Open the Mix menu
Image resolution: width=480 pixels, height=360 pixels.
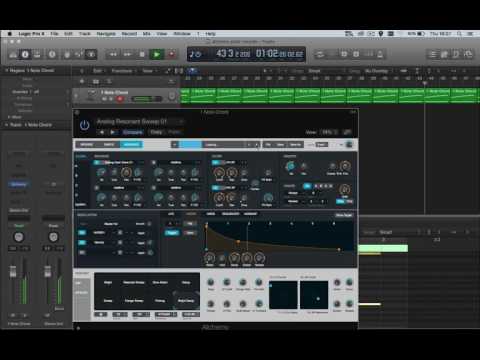coord(146,34)
